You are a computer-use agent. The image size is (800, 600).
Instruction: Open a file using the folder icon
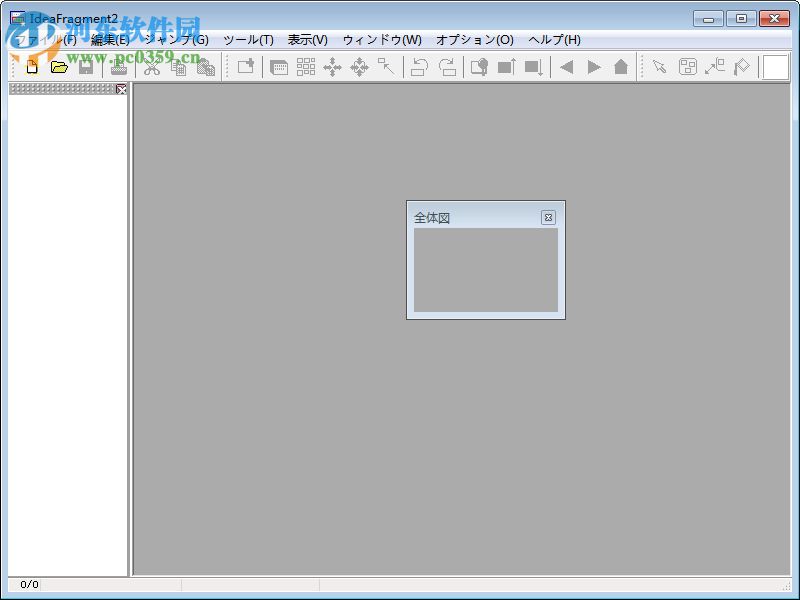click(x=59, y=67)
